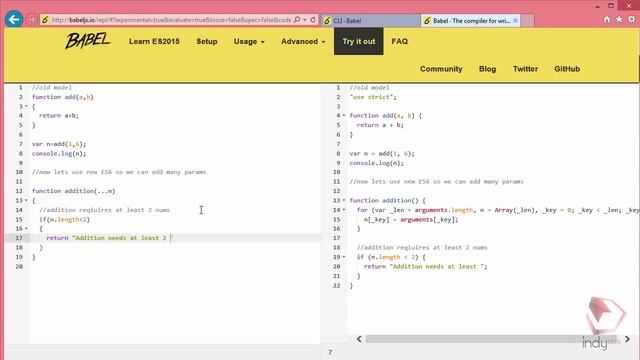Maximize the browser window
Screen dimensions: 640x360
(611, 6)
